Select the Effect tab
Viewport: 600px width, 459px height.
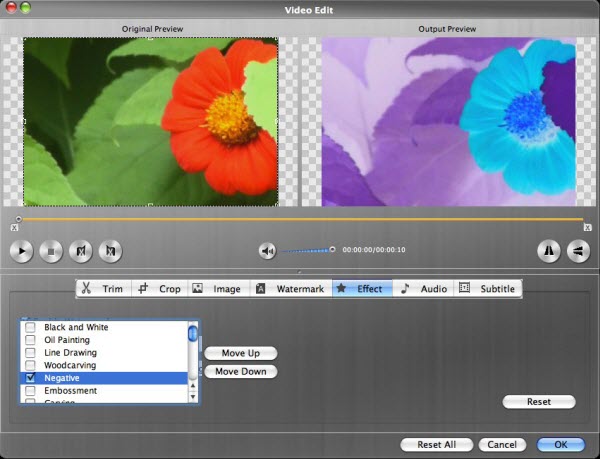(362, 288)
